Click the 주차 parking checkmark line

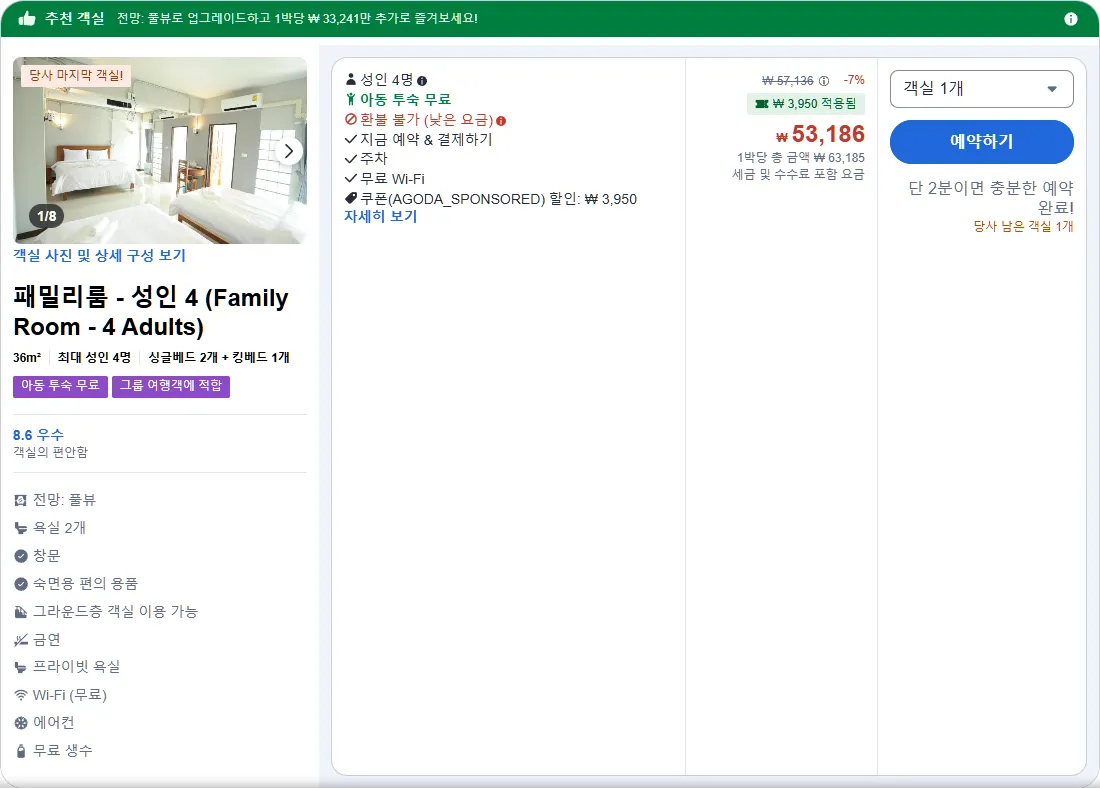pos(366,159)
